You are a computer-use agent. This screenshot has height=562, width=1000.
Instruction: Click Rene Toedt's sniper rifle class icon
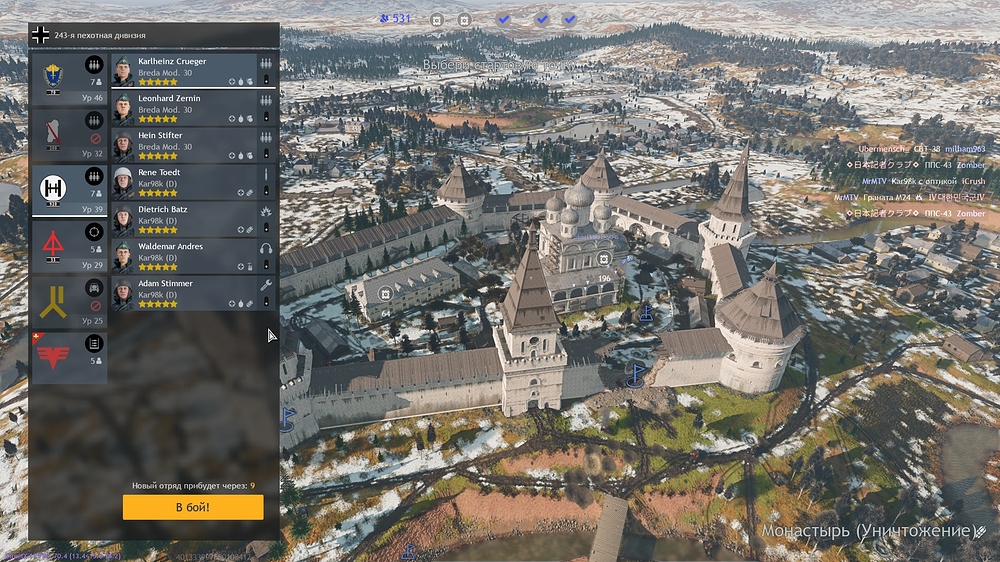click(x=265, y=174)
